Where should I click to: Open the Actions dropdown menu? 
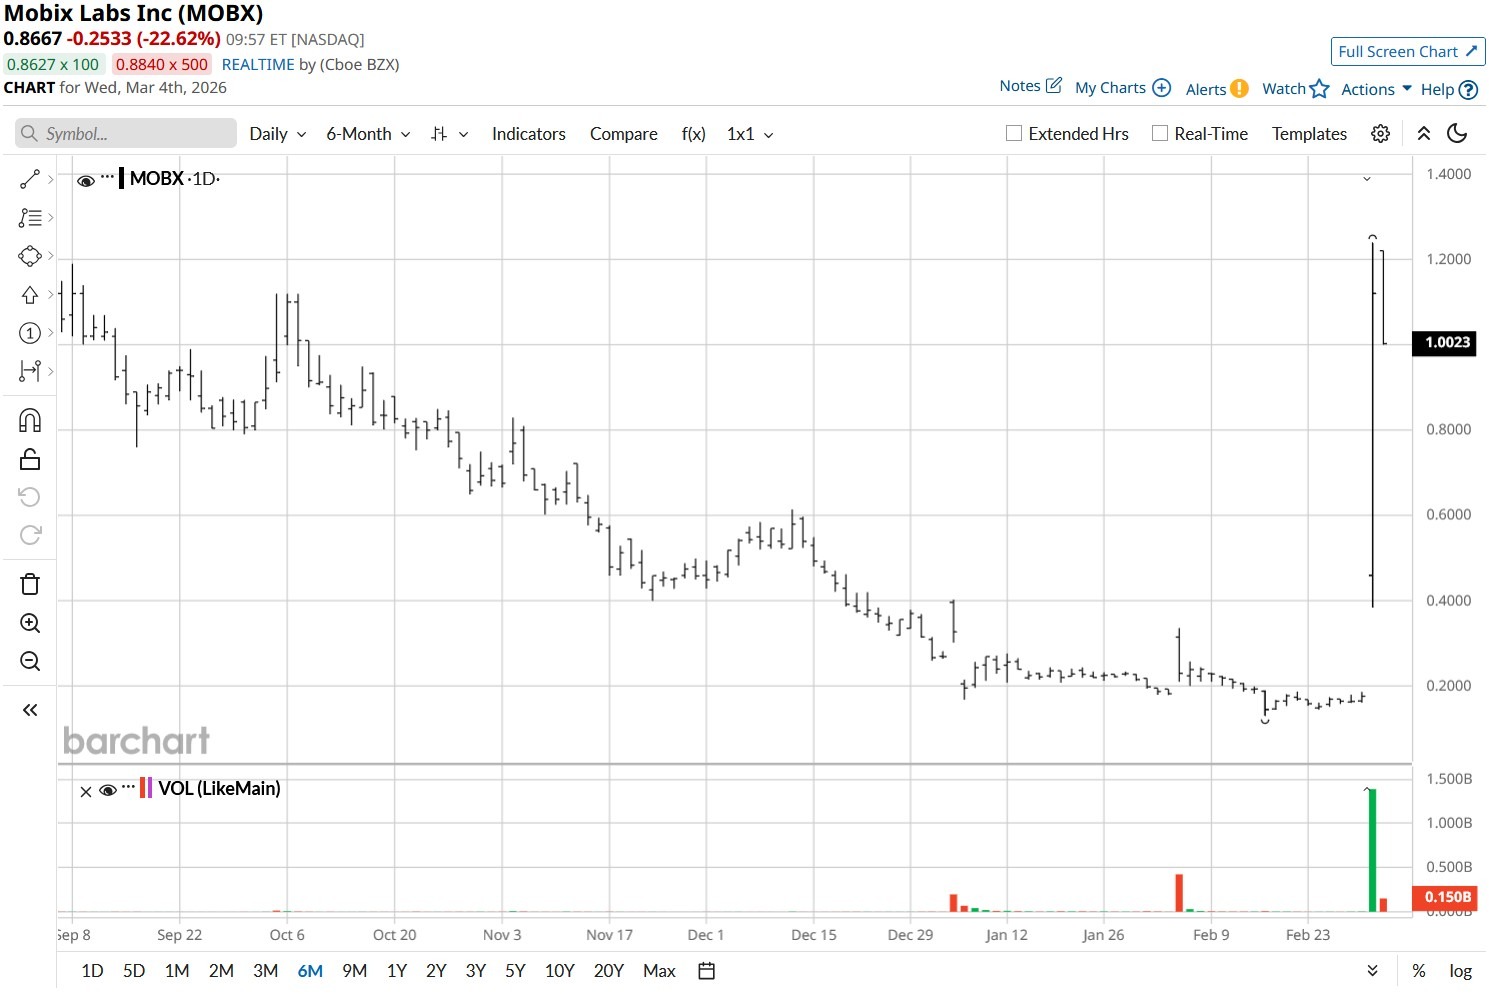[x=1376, y=89]
